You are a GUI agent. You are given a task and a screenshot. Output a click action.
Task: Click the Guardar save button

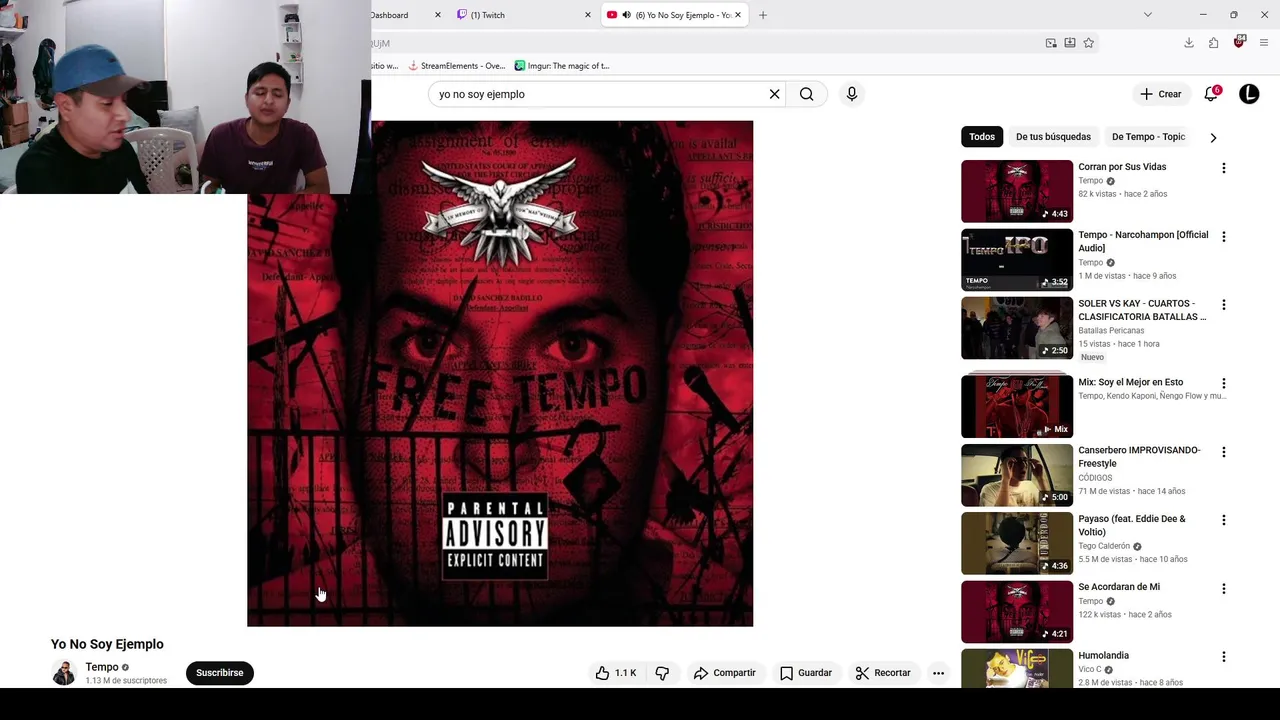point(806,673)
